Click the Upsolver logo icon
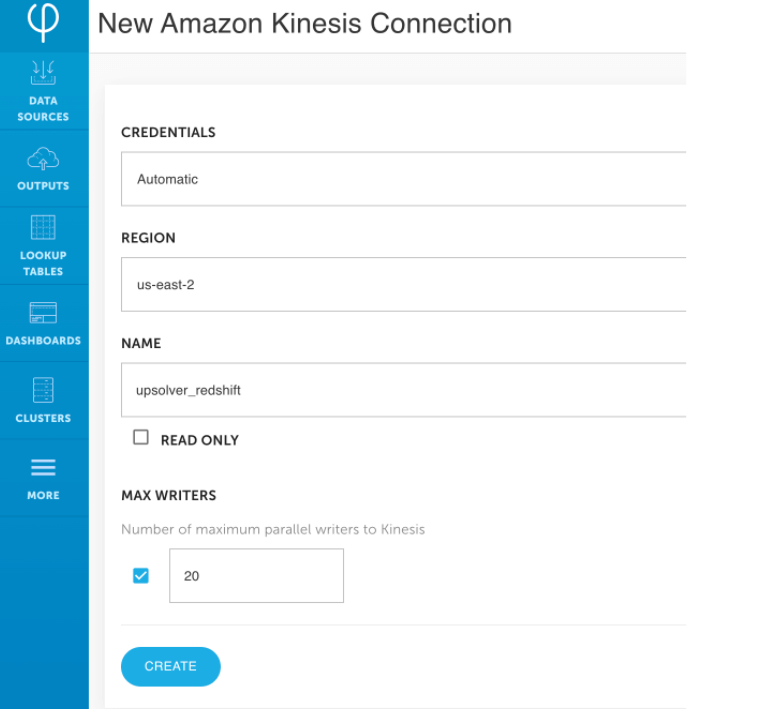 click(x=43, y=21)
